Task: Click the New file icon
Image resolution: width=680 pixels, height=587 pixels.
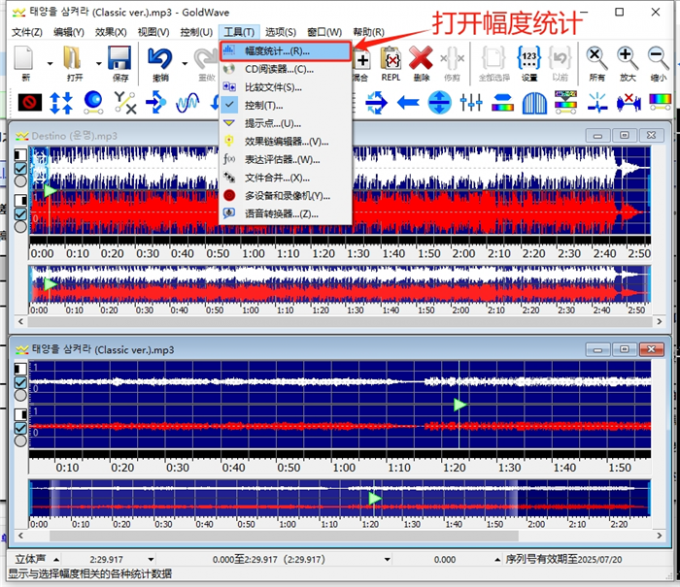Action: (x=23, y=58)
